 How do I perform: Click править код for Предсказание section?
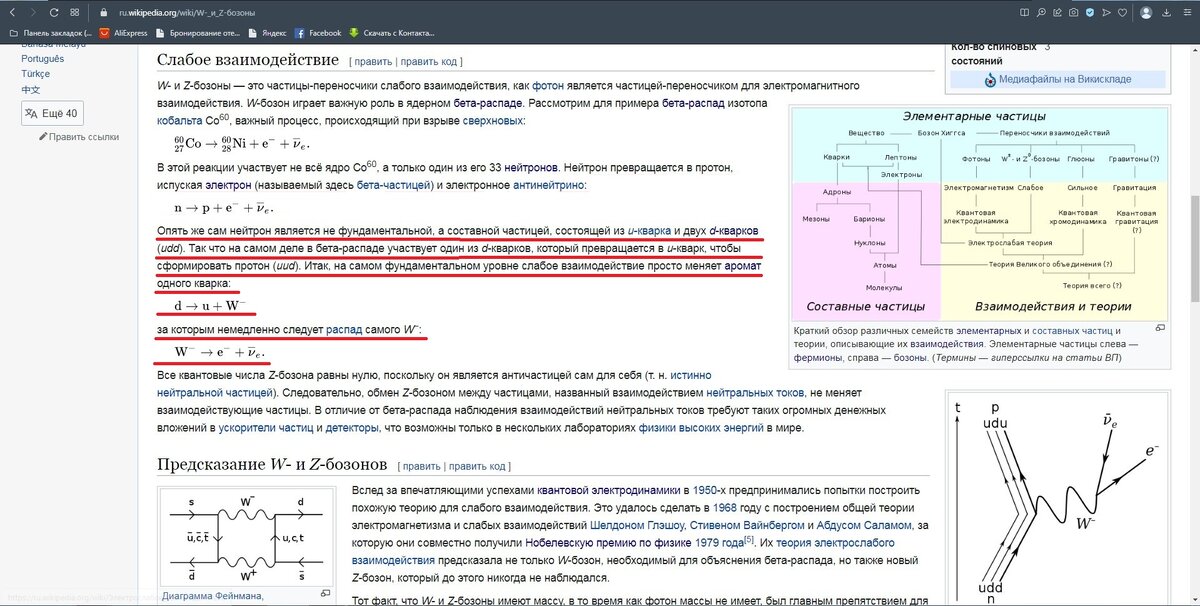[x=478, y=466]
